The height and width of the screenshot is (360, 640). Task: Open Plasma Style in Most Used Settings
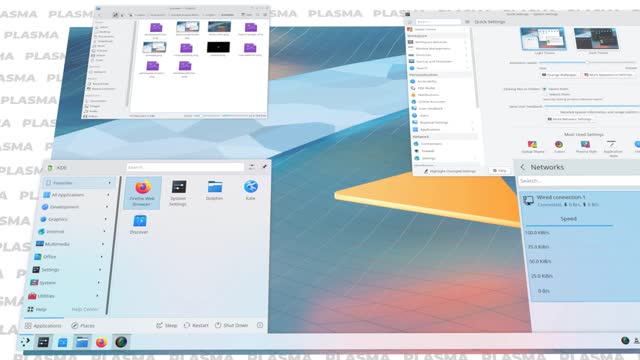[x=586, y=147]
